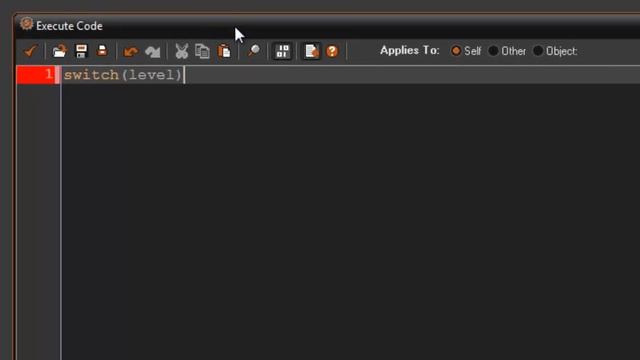Click the Execute Code title bar

point(327,26)
